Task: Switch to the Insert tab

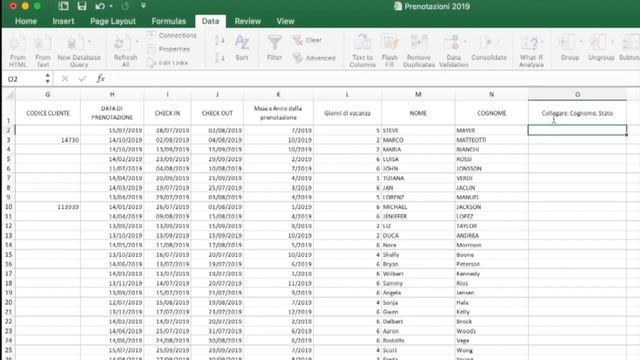Action: 63,21
